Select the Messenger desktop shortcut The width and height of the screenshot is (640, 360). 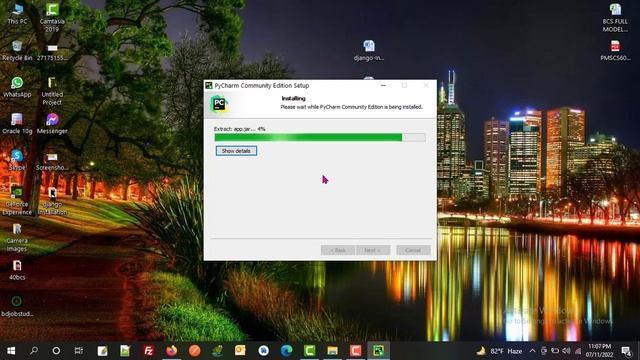point(52,123)
